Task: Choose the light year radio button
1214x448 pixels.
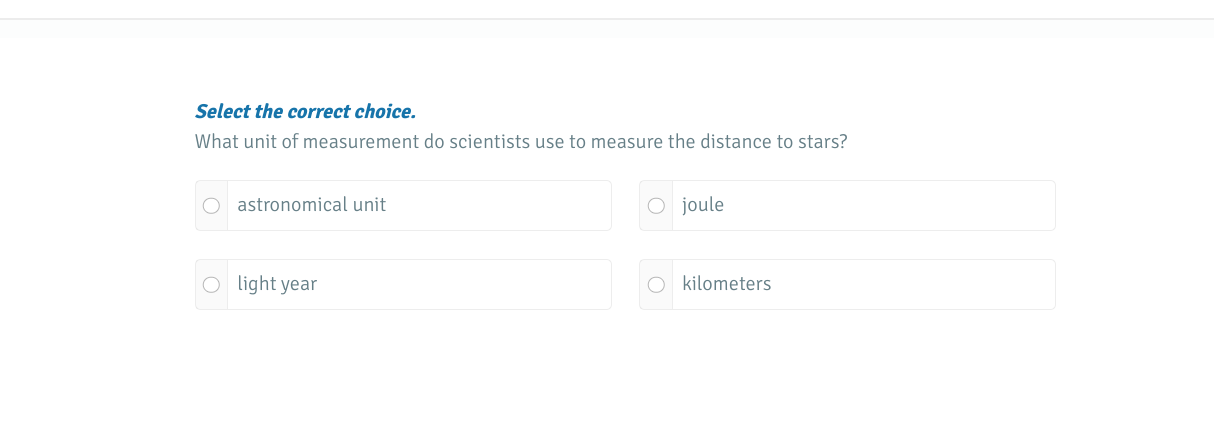Action: (211, 285)
